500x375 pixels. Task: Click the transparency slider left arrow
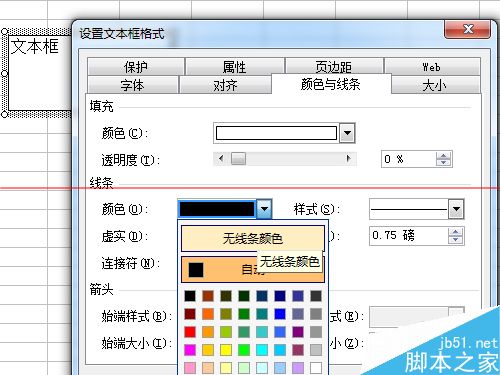pos(221,159)
